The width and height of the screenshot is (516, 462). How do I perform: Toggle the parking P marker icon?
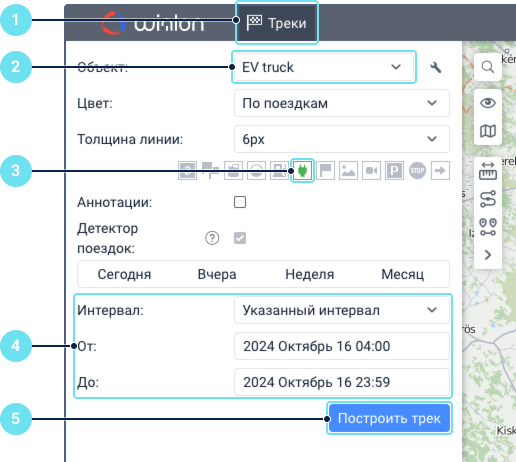394,171
